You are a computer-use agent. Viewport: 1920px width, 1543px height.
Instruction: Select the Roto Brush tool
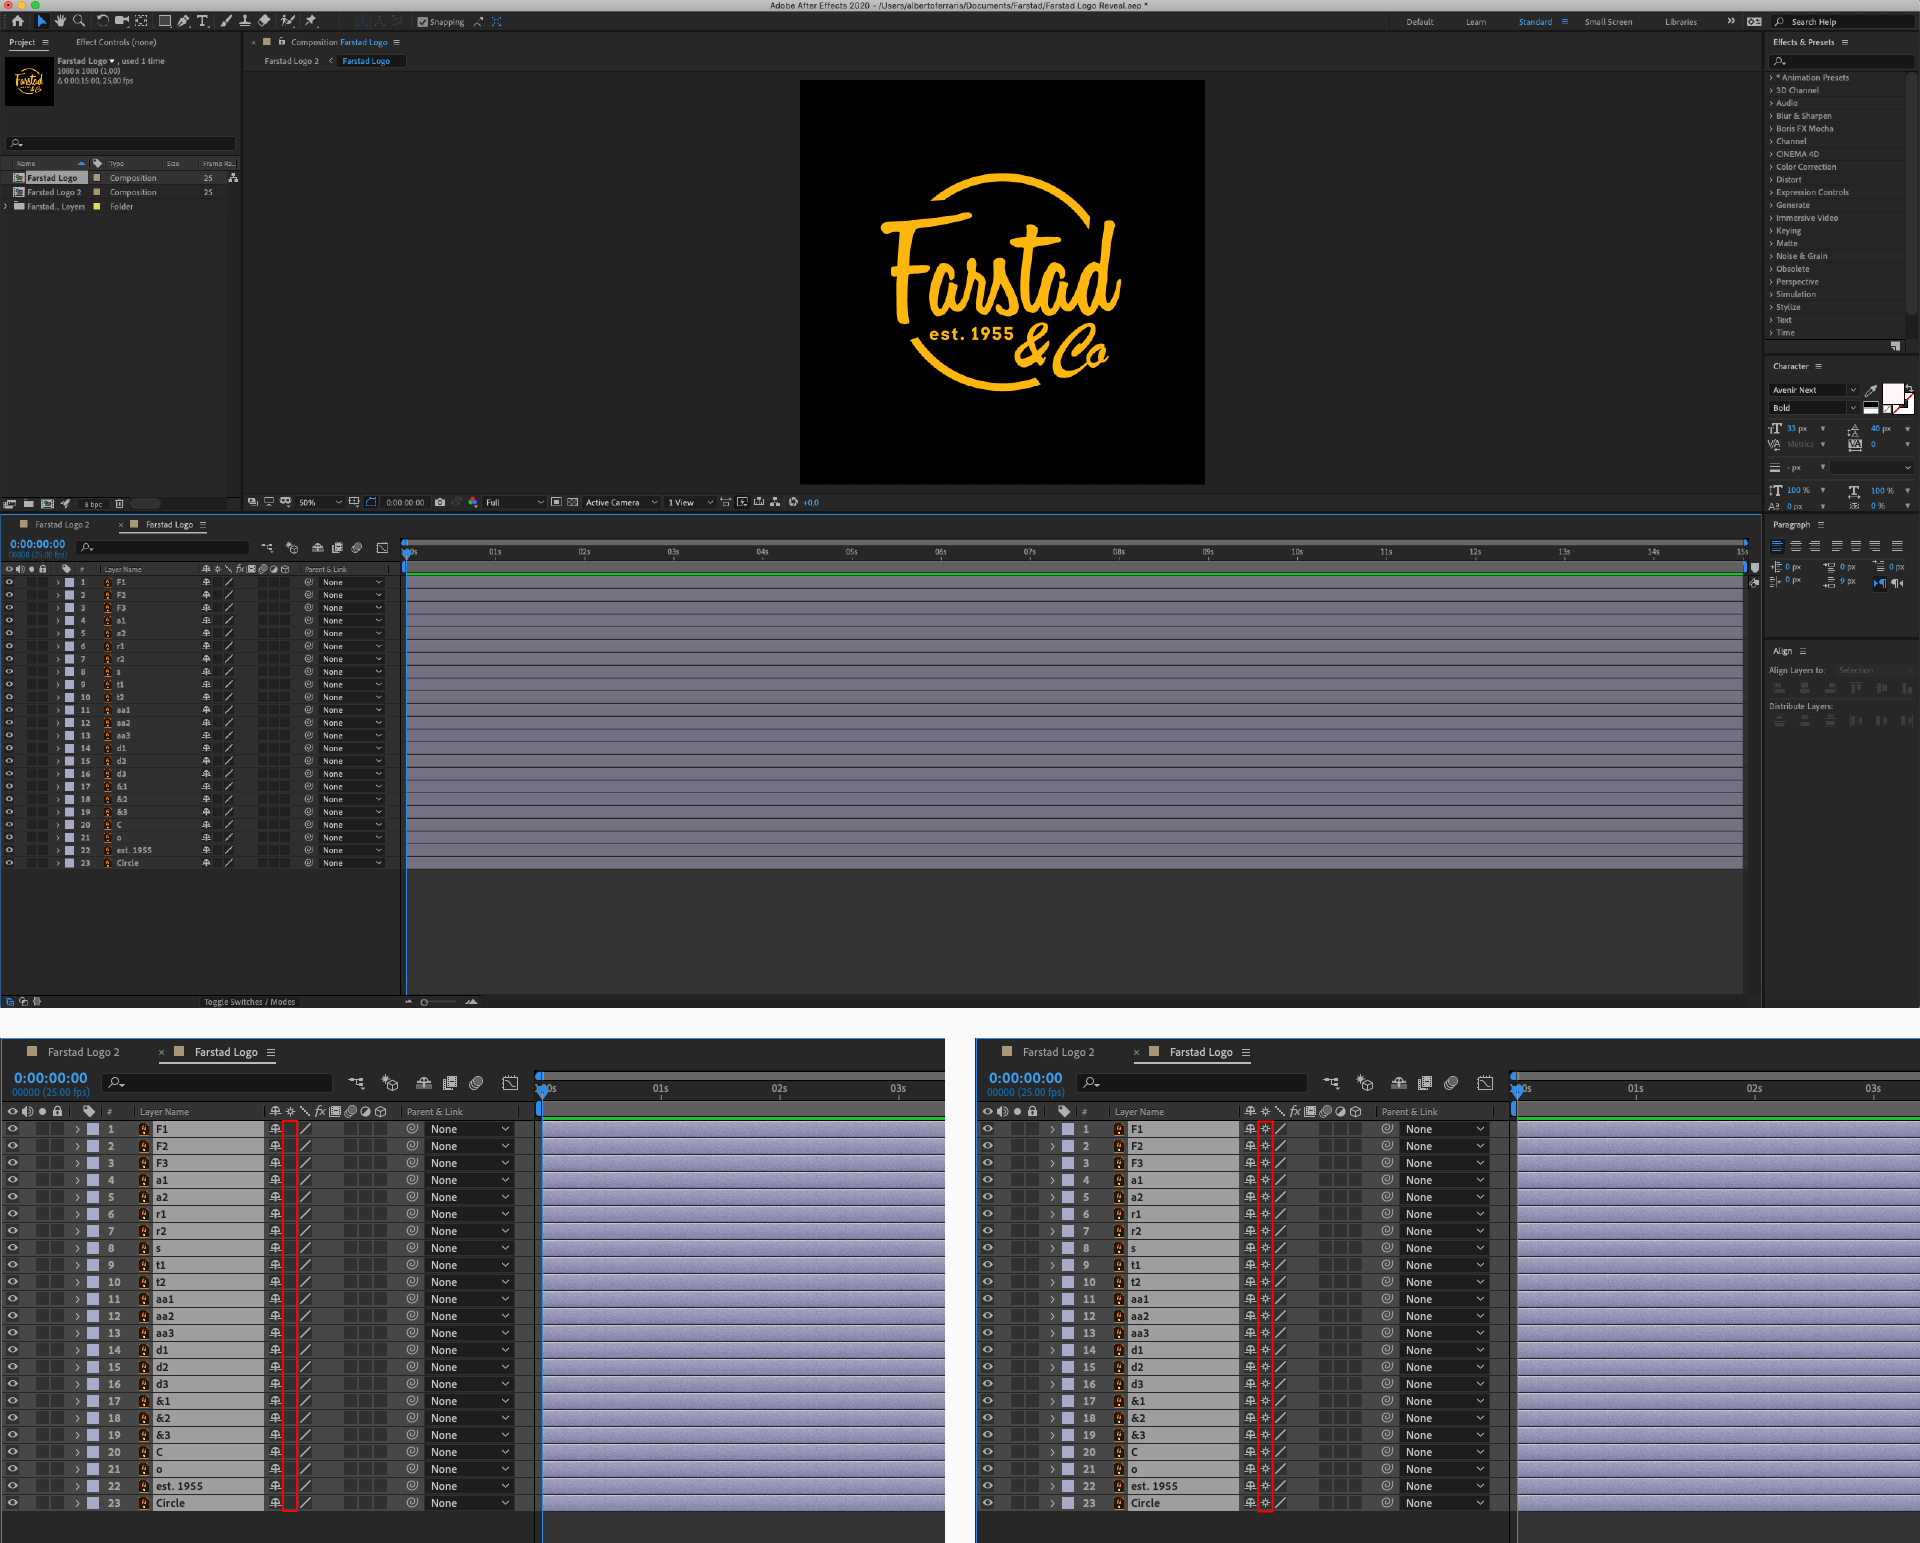tap(288, 21)
